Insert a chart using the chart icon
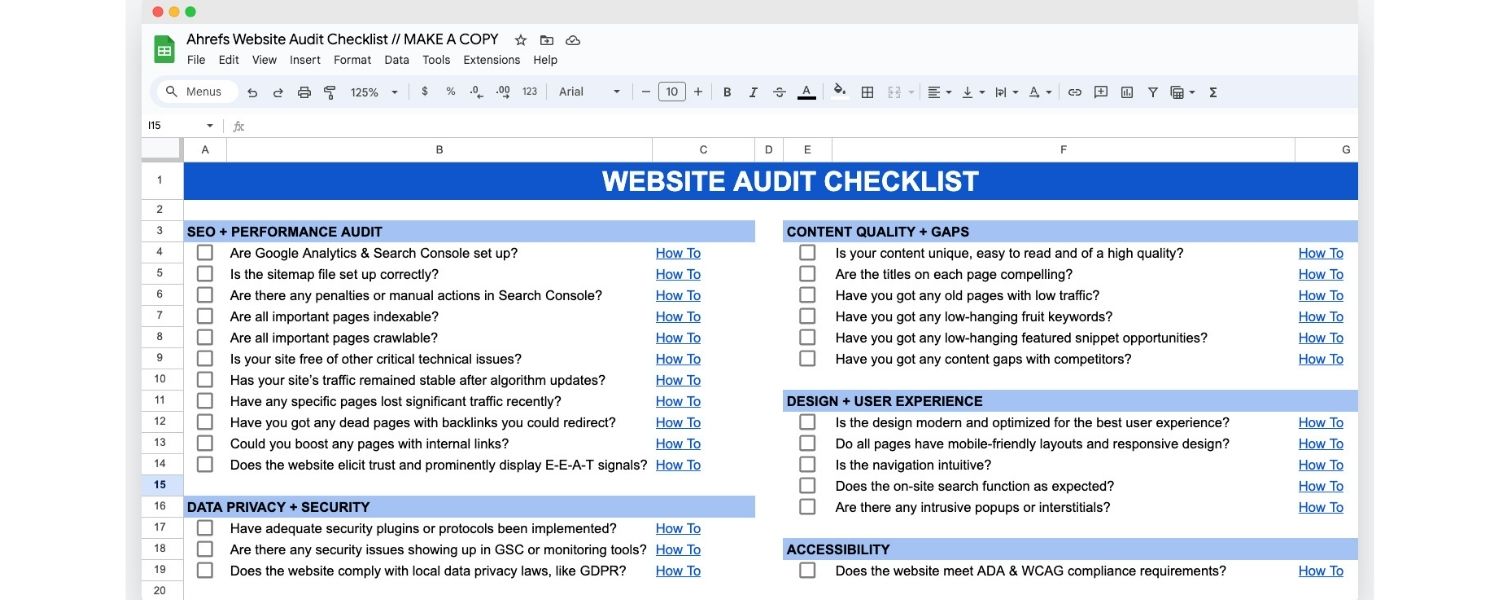1500x600 pixels. pos(1126,91)
